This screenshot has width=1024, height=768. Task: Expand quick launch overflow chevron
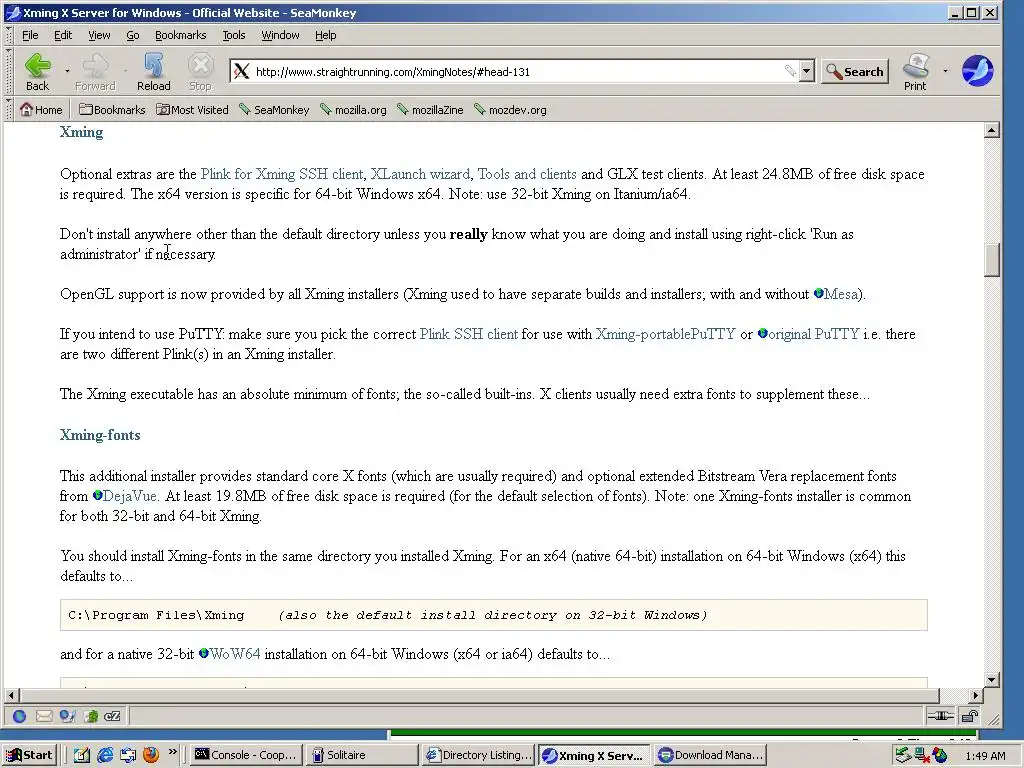pos(172,752)
